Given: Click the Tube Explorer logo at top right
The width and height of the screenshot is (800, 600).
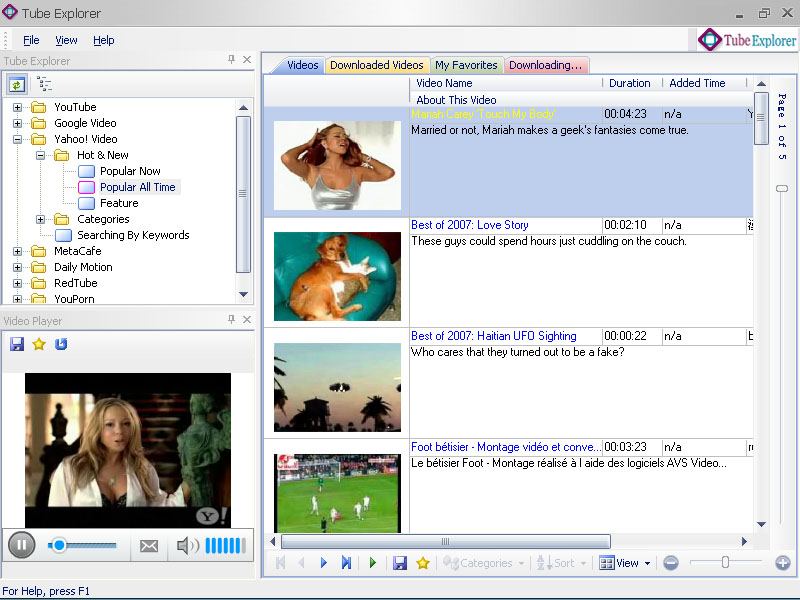Looking at the screenshot, I should pos(747,40).
